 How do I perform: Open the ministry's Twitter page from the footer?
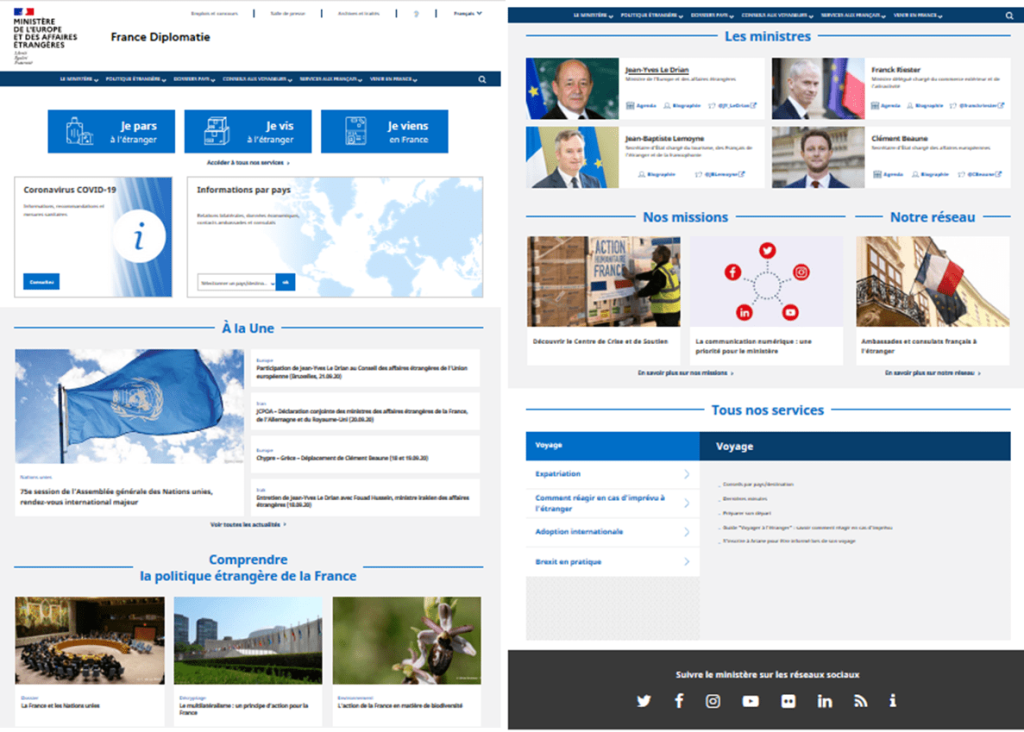point(643,701)
